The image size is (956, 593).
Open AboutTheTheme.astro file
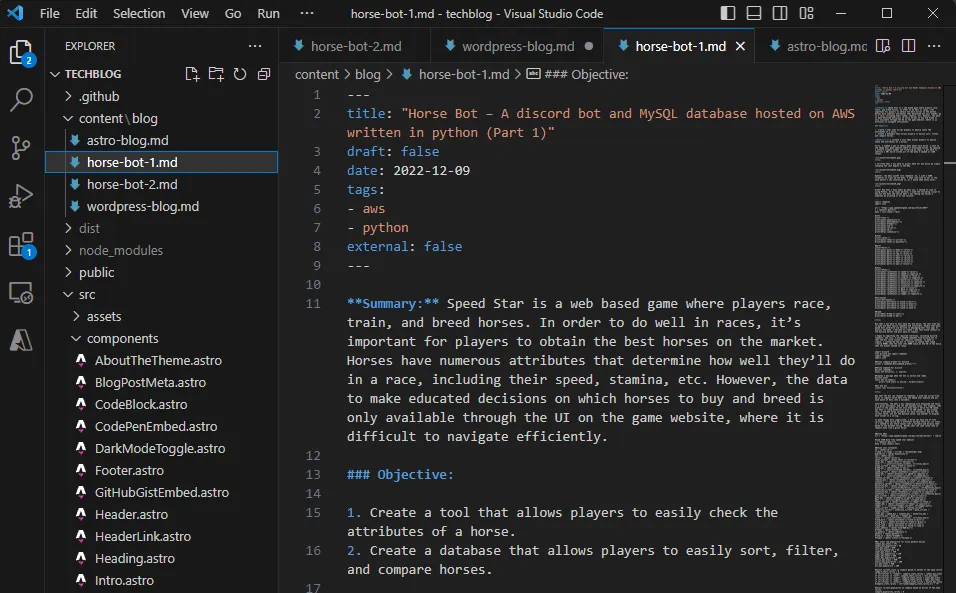(x=162, y=360)
